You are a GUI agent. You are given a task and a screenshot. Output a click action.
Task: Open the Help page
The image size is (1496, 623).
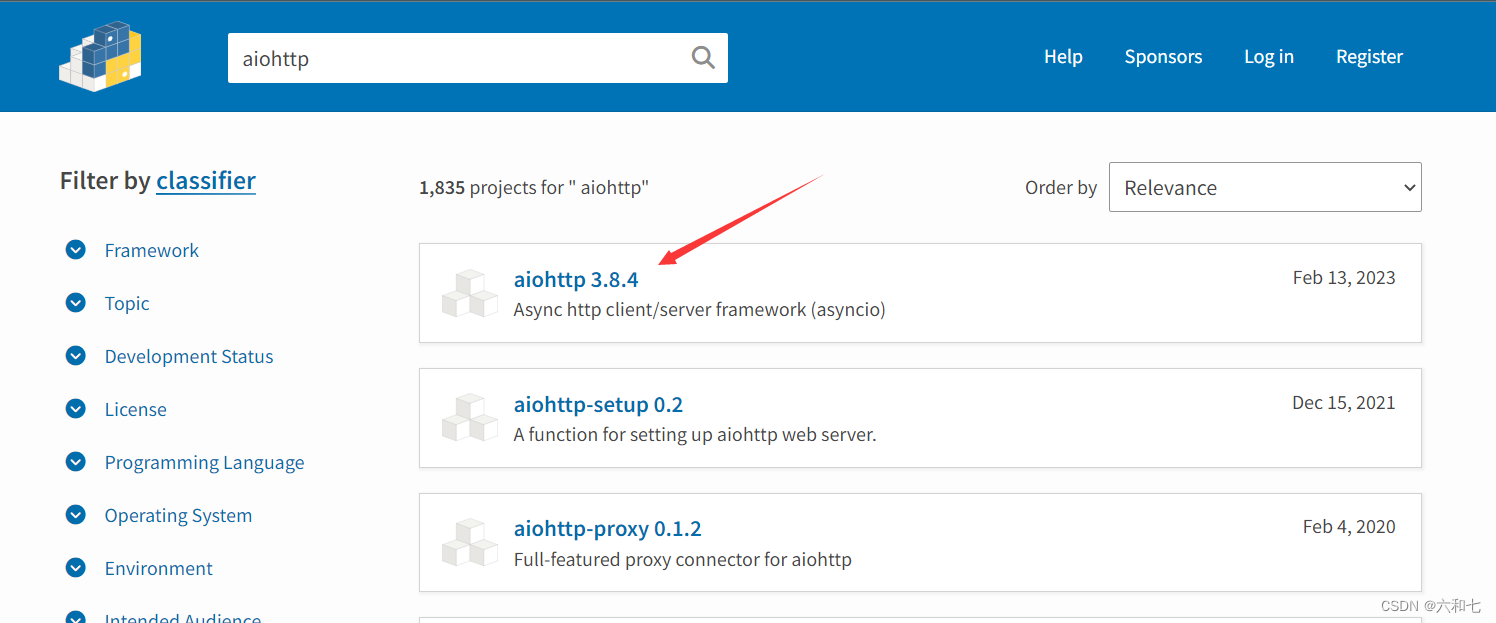coord(1063,57)
